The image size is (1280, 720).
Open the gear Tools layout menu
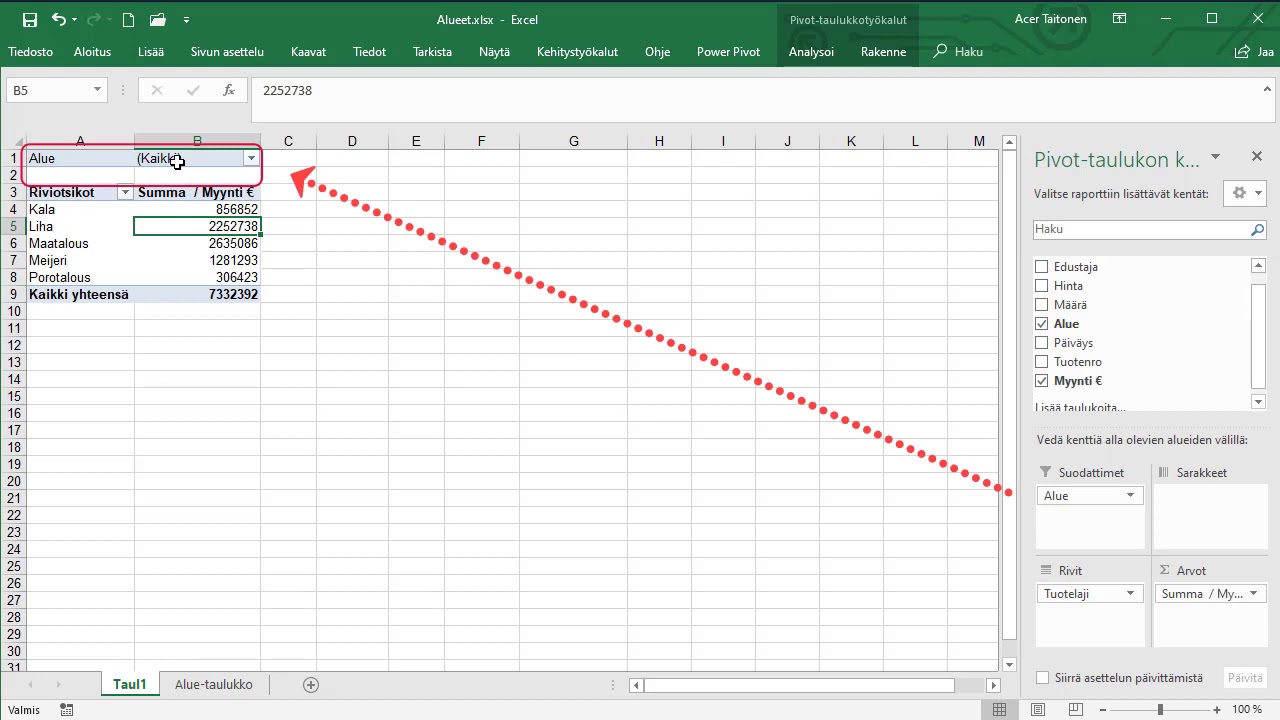point(1245,193)
